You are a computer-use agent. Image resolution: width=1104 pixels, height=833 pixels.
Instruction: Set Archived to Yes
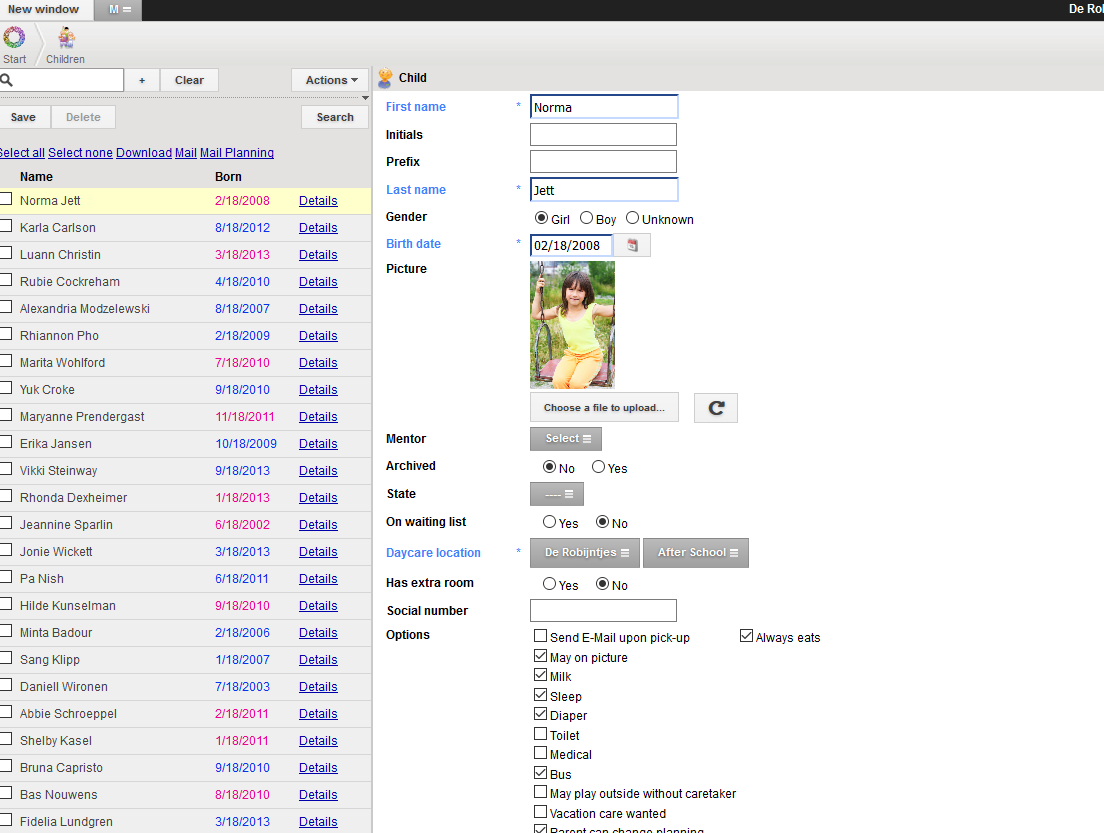[598, 467]
